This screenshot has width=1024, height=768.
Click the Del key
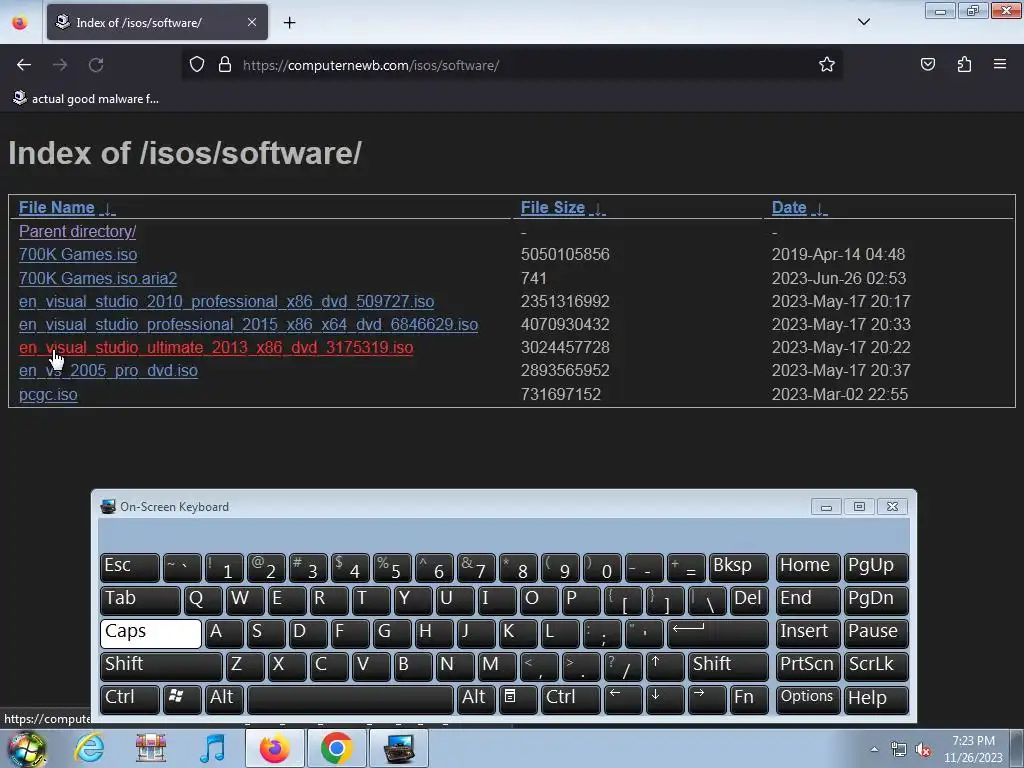point(749,600)
